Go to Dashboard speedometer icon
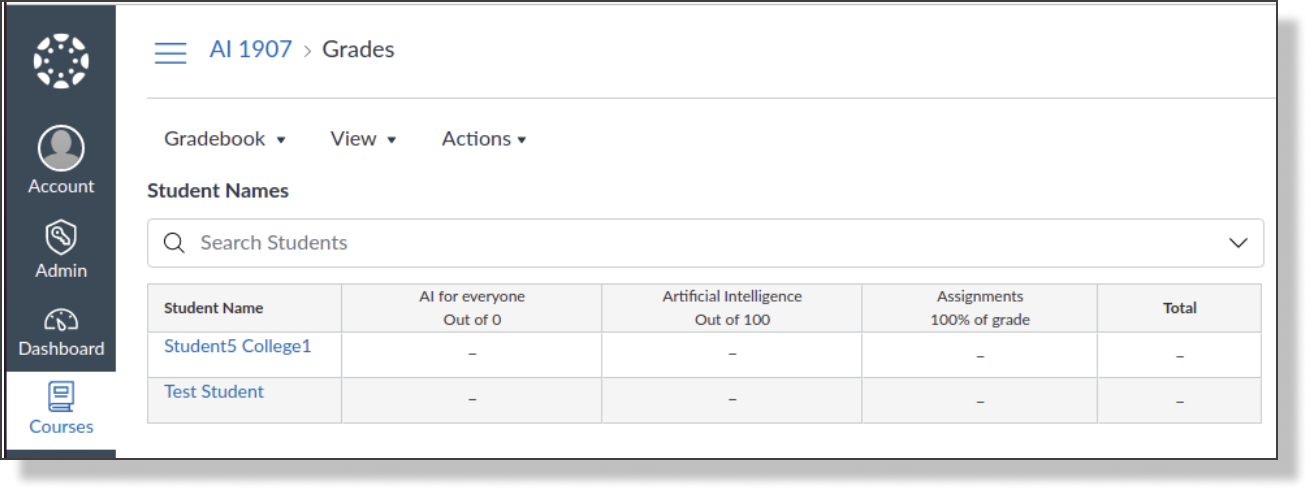 (61, 320)
